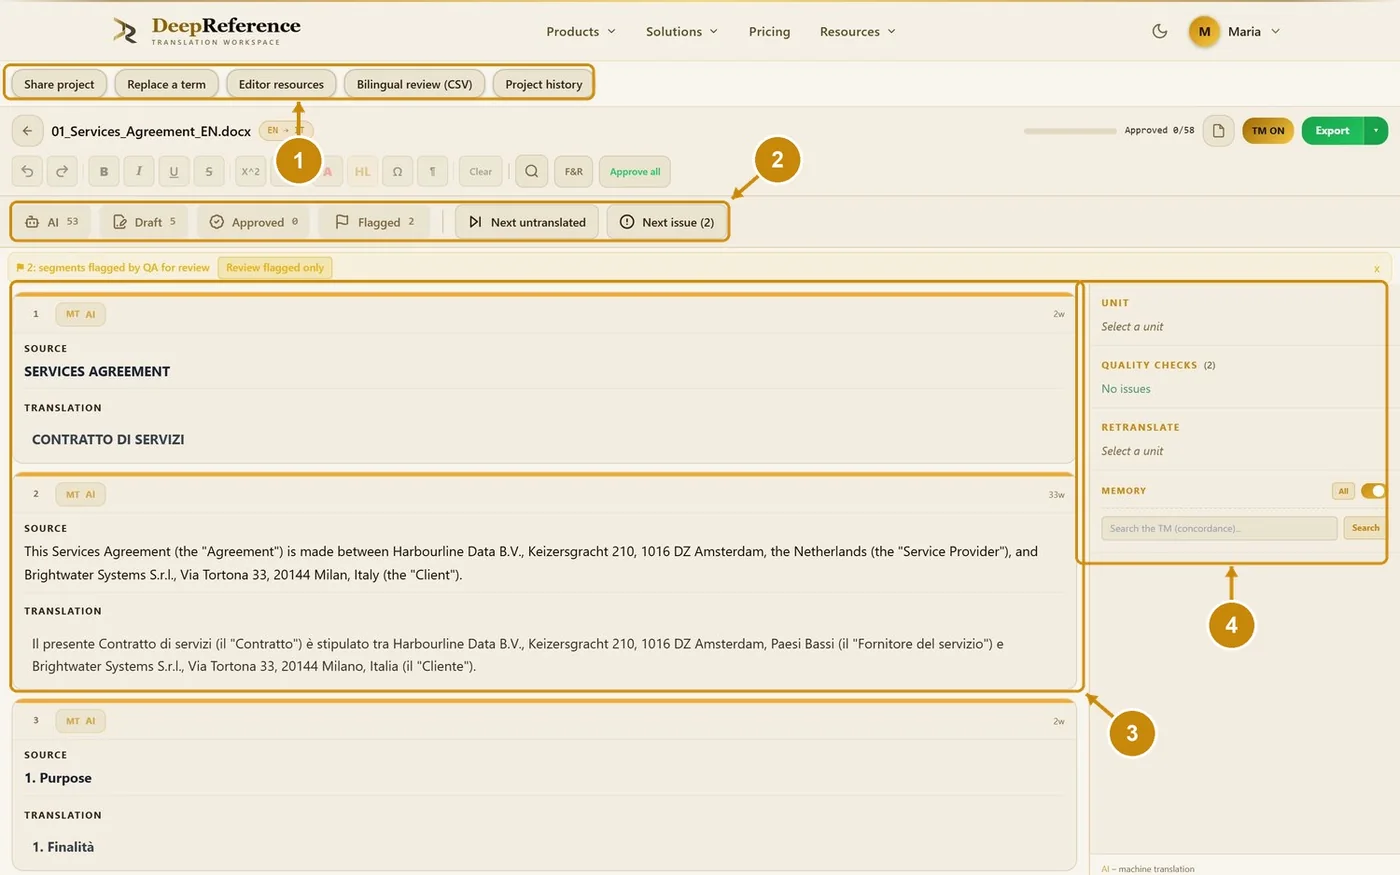Expand the Resources menu
Image resolution: width=1400 pixels, height=875 pixels.
[858, 32]
